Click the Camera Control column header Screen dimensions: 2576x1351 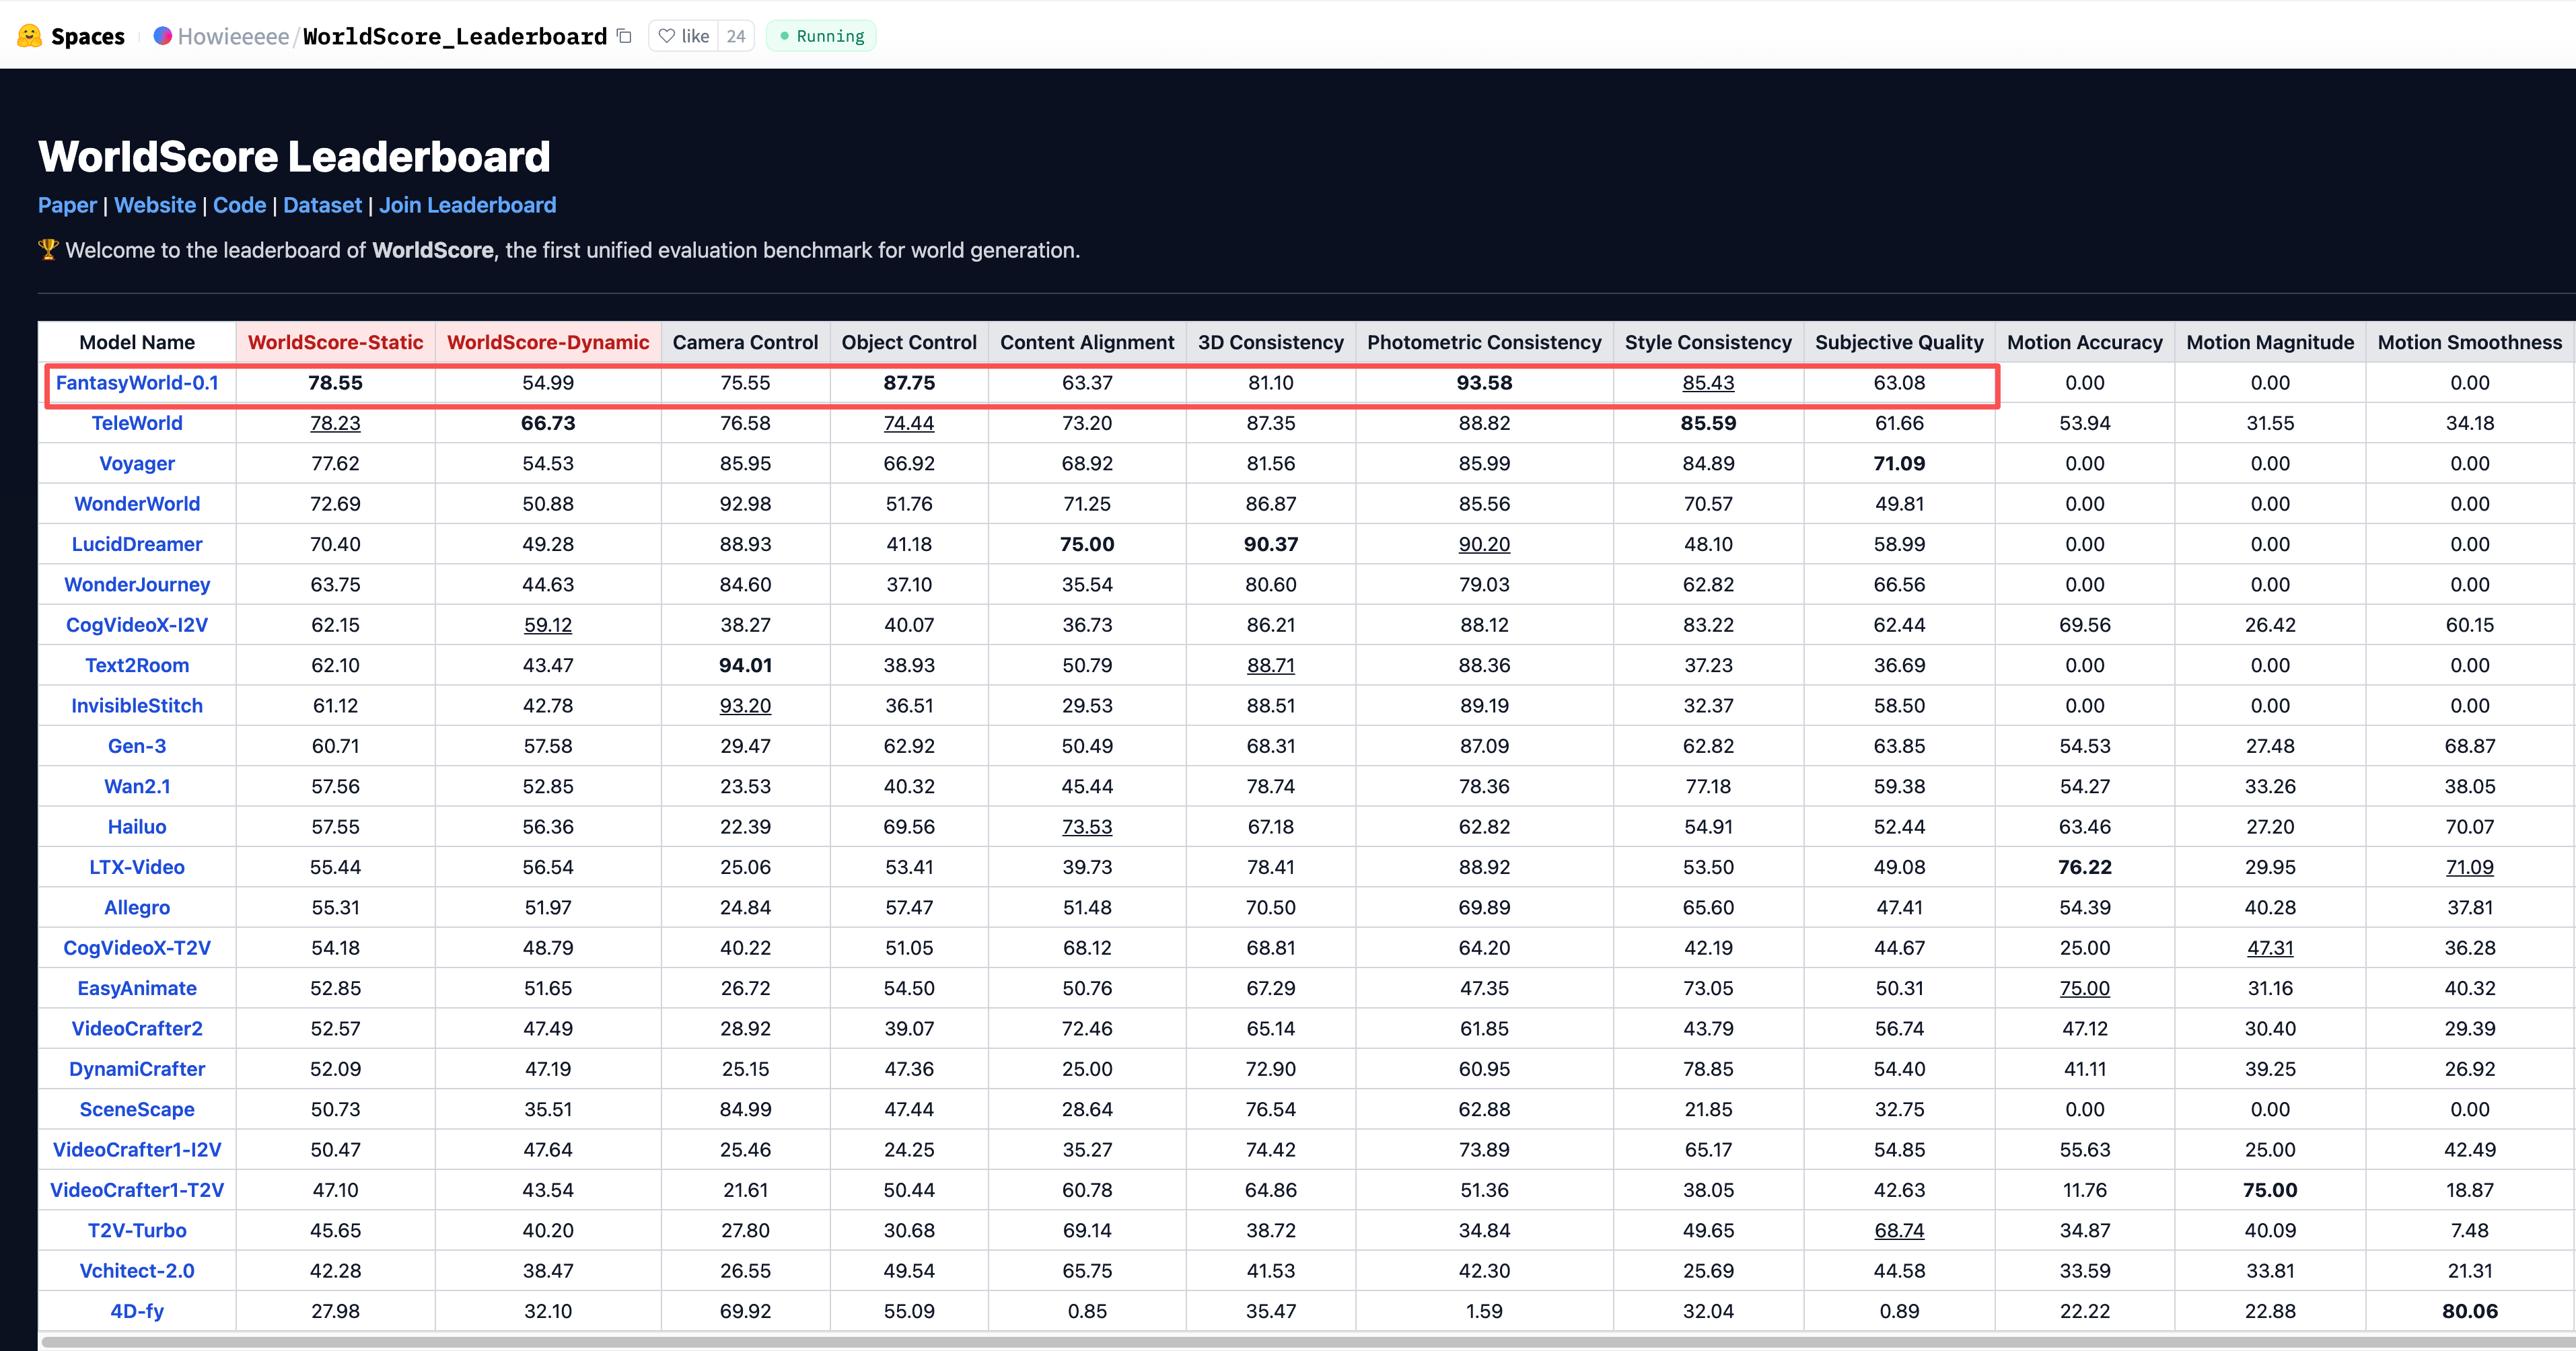click(745, 342)
